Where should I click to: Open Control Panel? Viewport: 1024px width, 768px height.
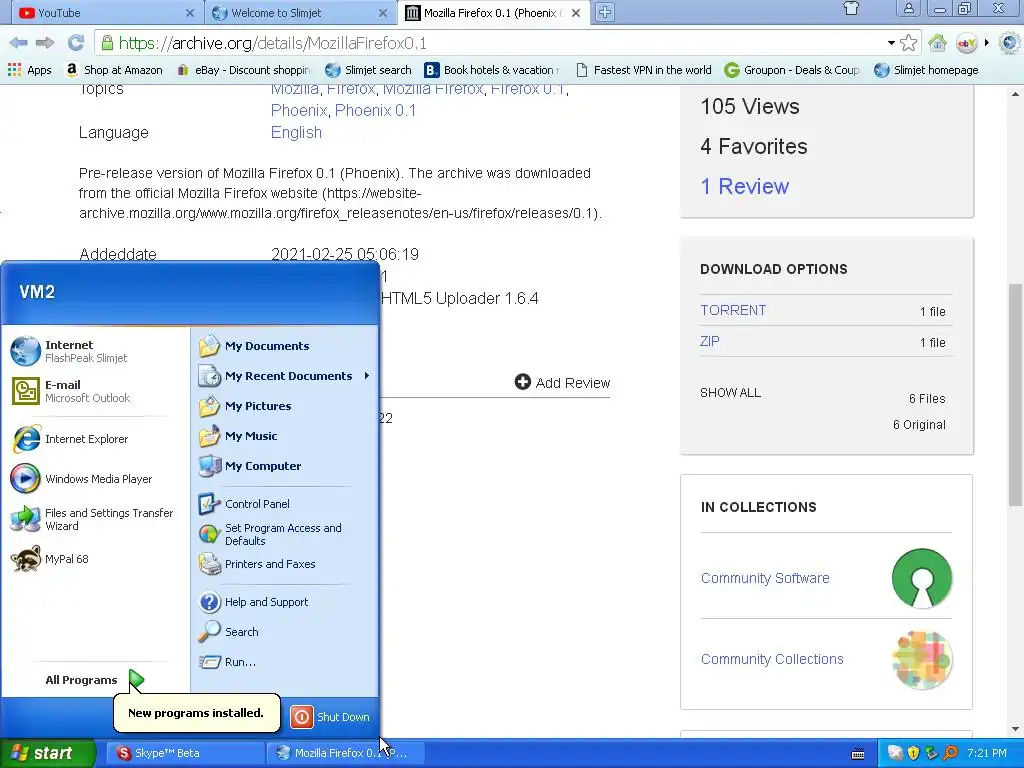coord(285,504)
